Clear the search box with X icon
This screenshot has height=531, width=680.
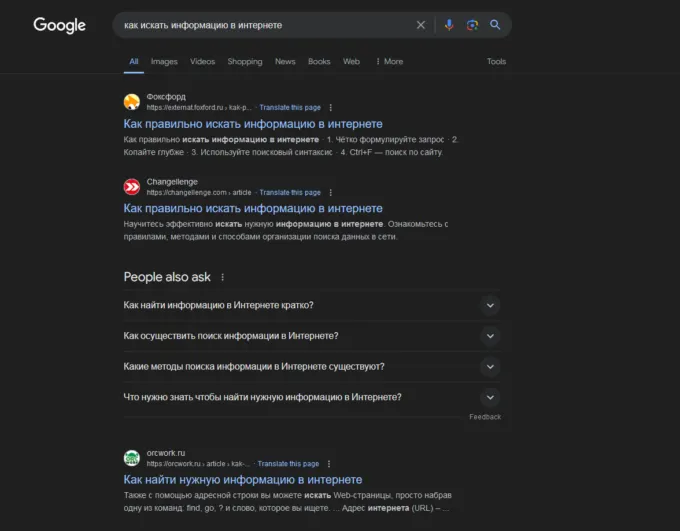pyautogui.click(x=421, y=25)
